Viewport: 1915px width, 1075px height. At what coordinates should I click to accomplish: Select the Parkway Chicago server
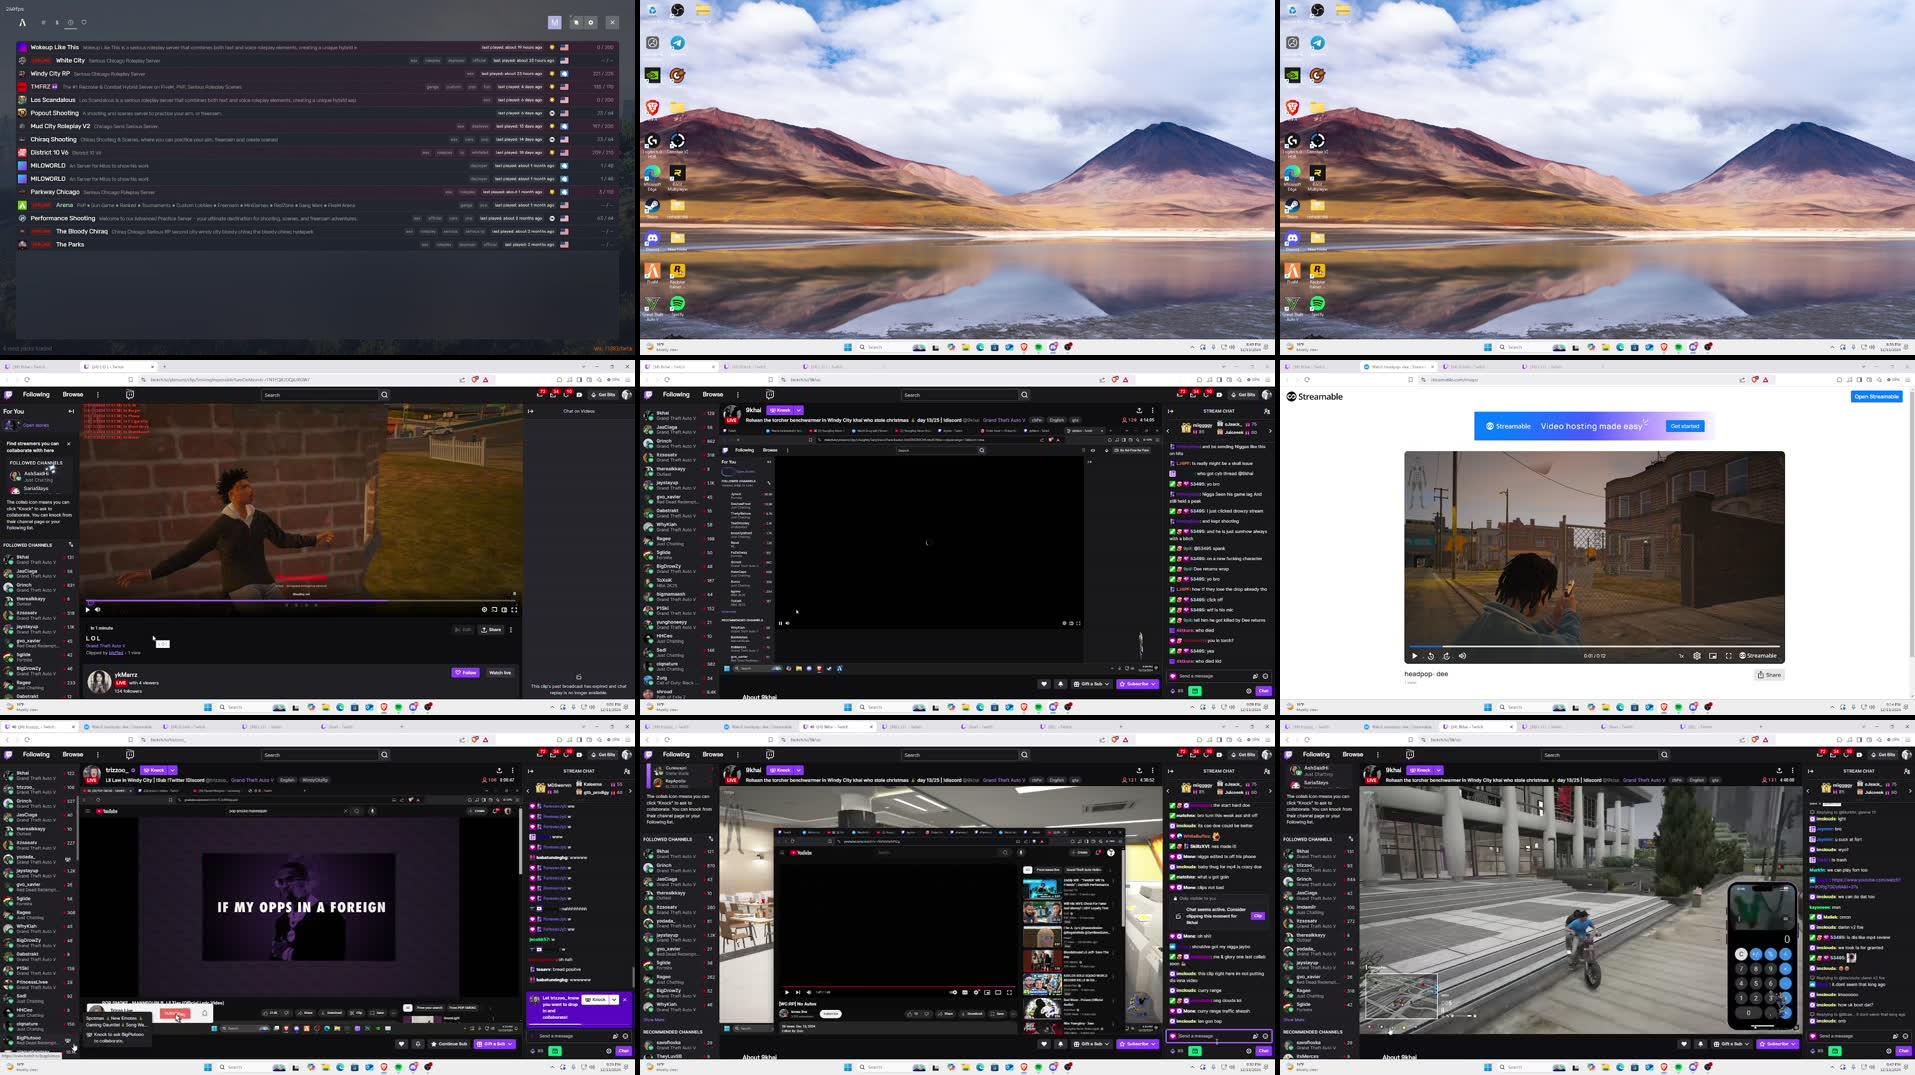[x=316, y=192]
